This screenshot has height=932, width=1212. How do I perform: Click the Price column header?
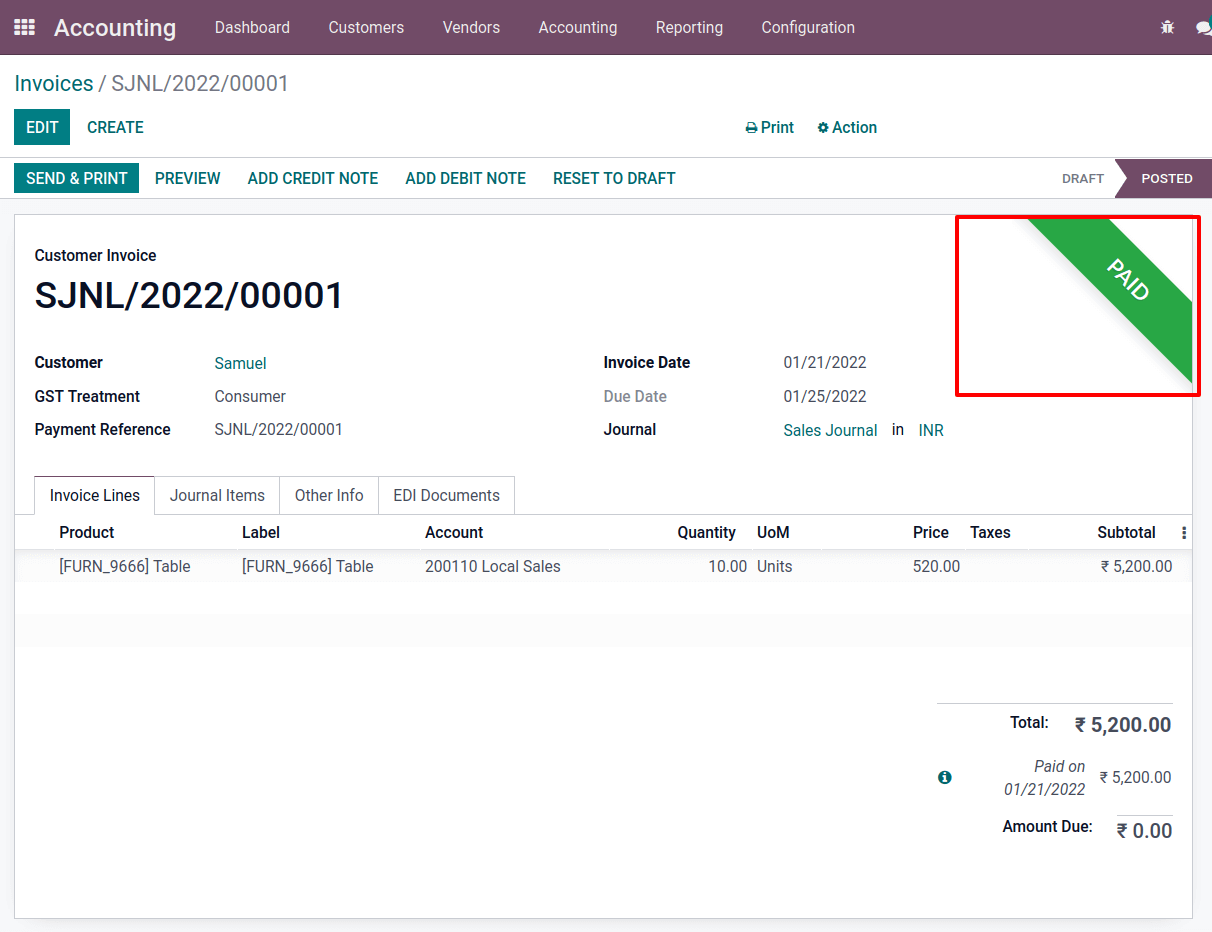point(931,533)
